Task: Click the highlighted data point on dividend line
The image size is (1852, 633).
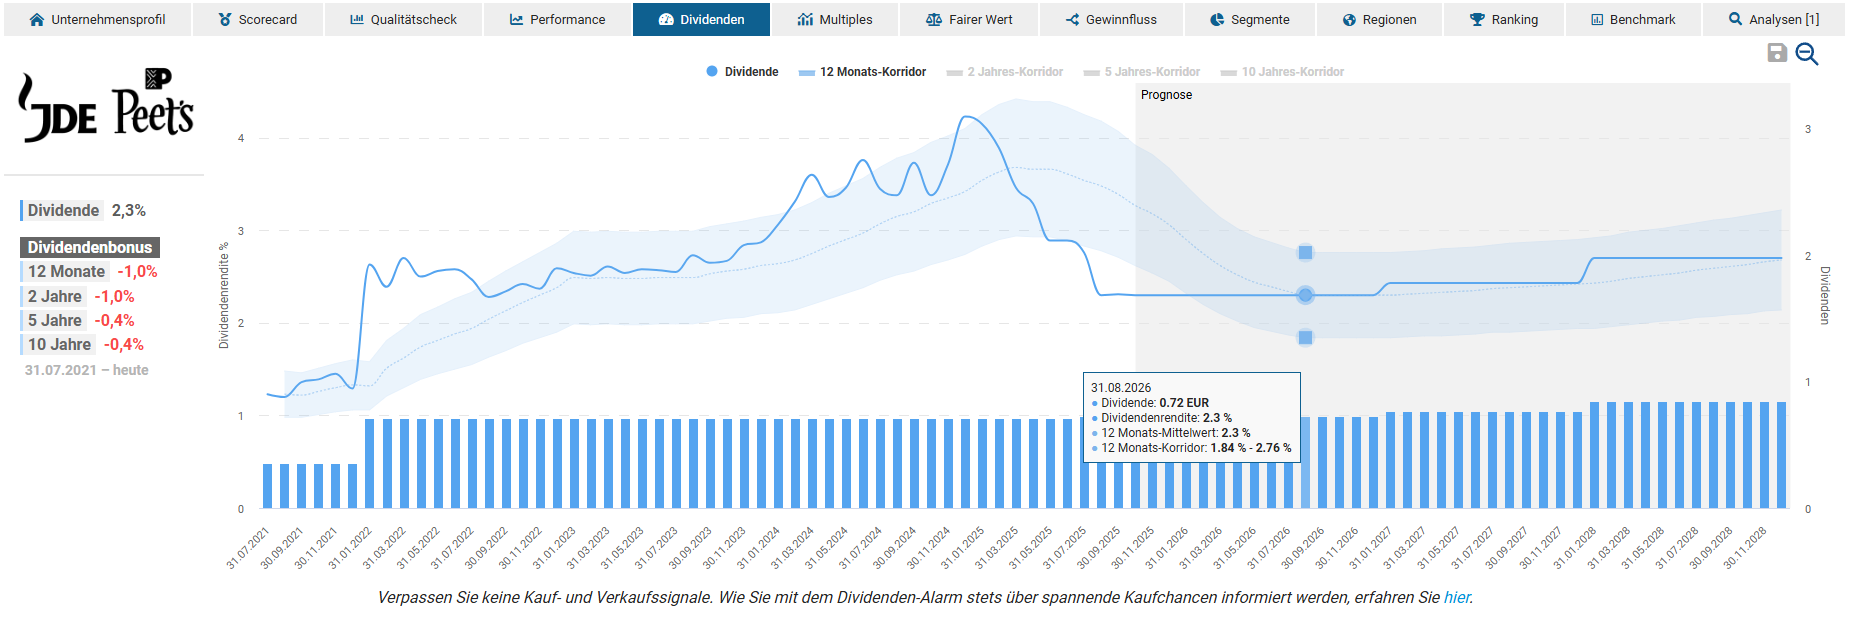Action: click(x=1305, y=295)
